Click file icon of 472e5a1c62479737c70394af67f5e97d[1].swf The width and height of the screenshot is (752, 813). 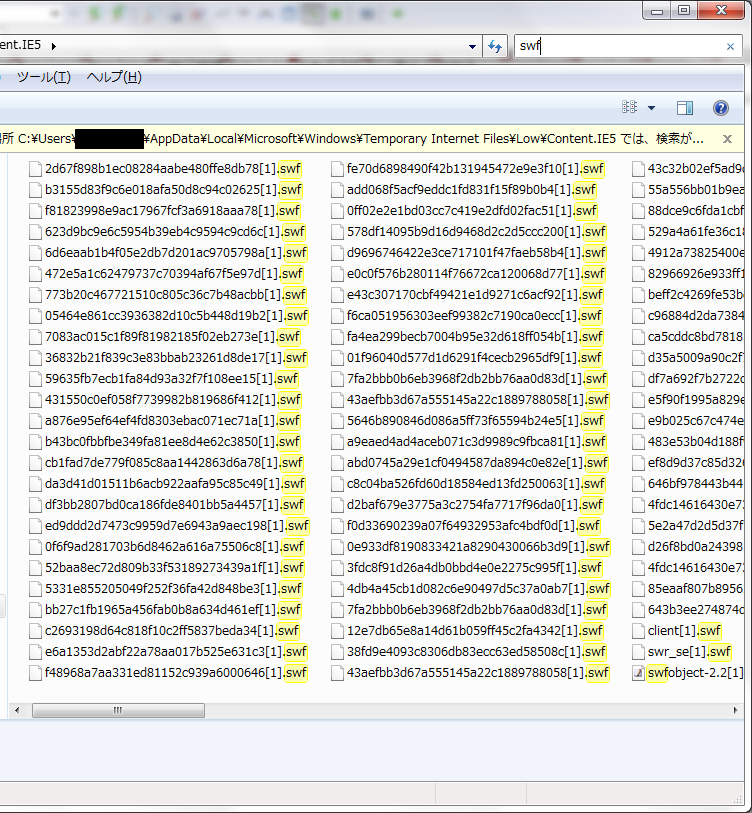click(x=35, y=274)
